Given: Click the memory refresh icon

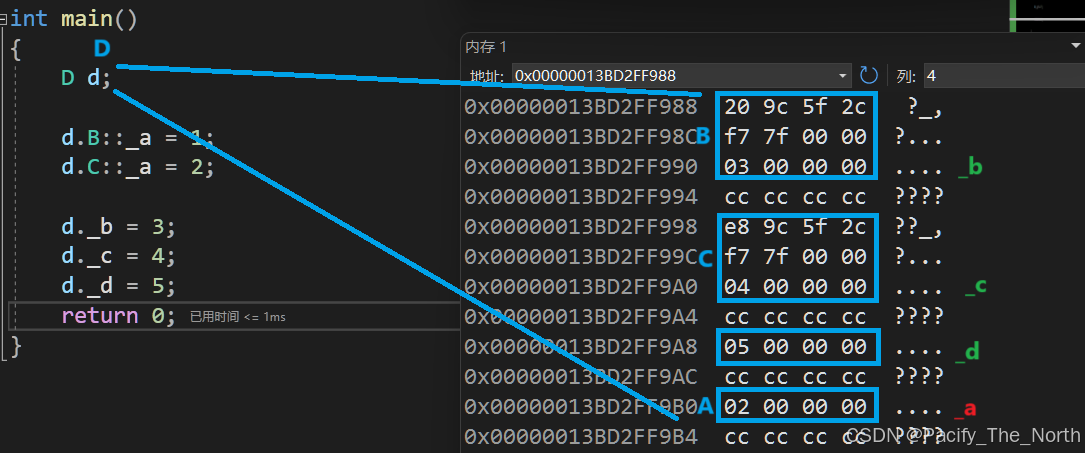Looking at the screenshot, I should point(868,75).
